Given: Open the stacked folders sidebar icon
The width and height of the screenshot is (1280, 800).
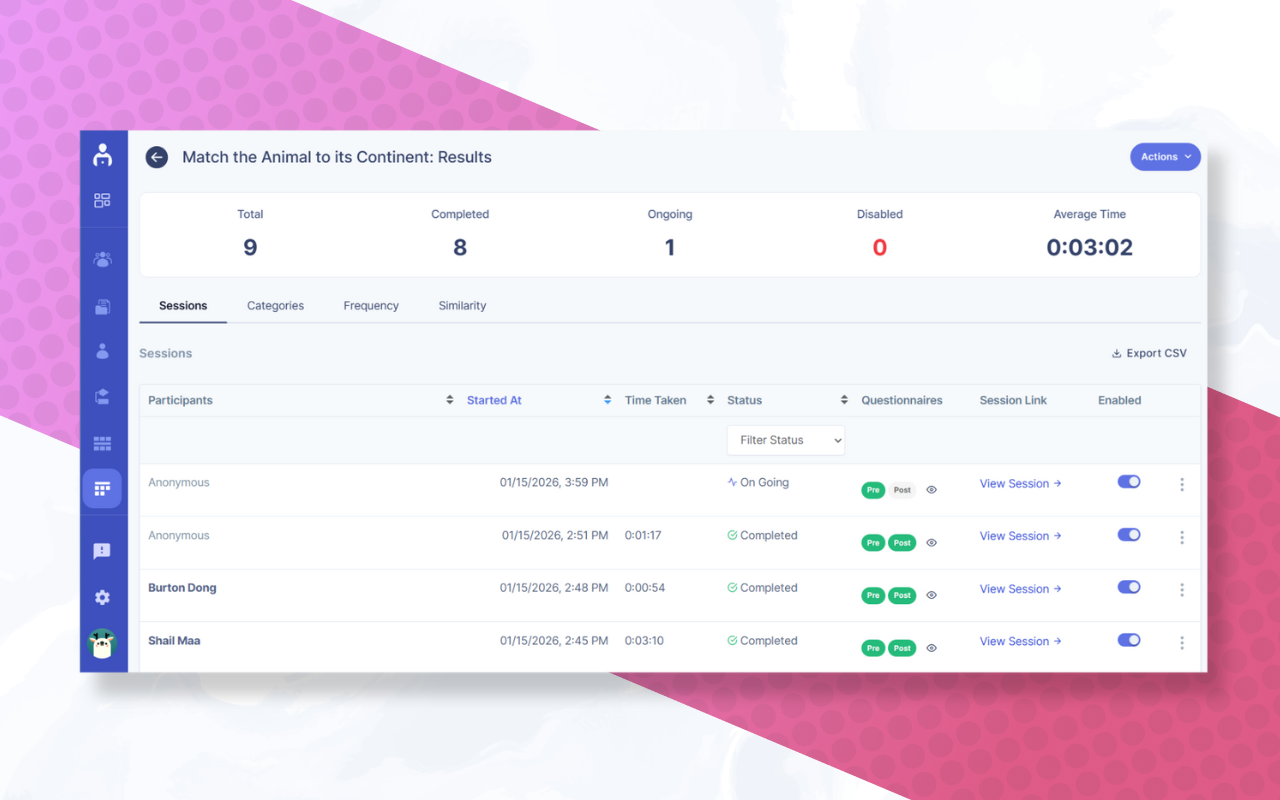Looking at the screenshot, I should pos(102,307).
